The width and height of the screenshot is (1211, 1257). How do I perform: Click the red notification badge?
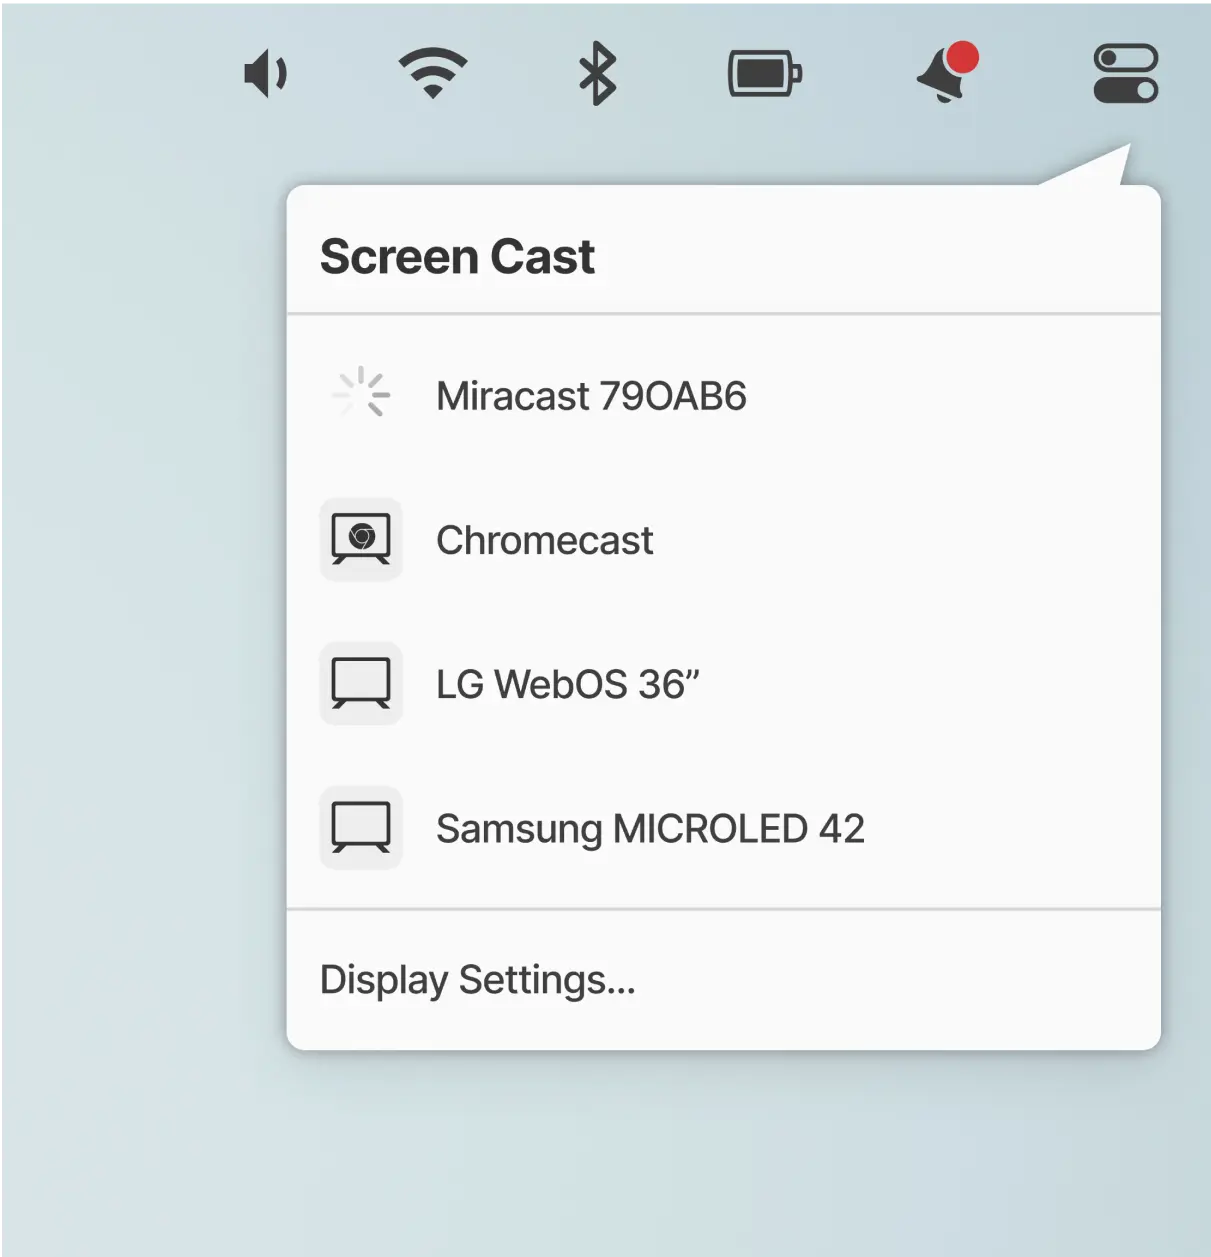(962, 58)
